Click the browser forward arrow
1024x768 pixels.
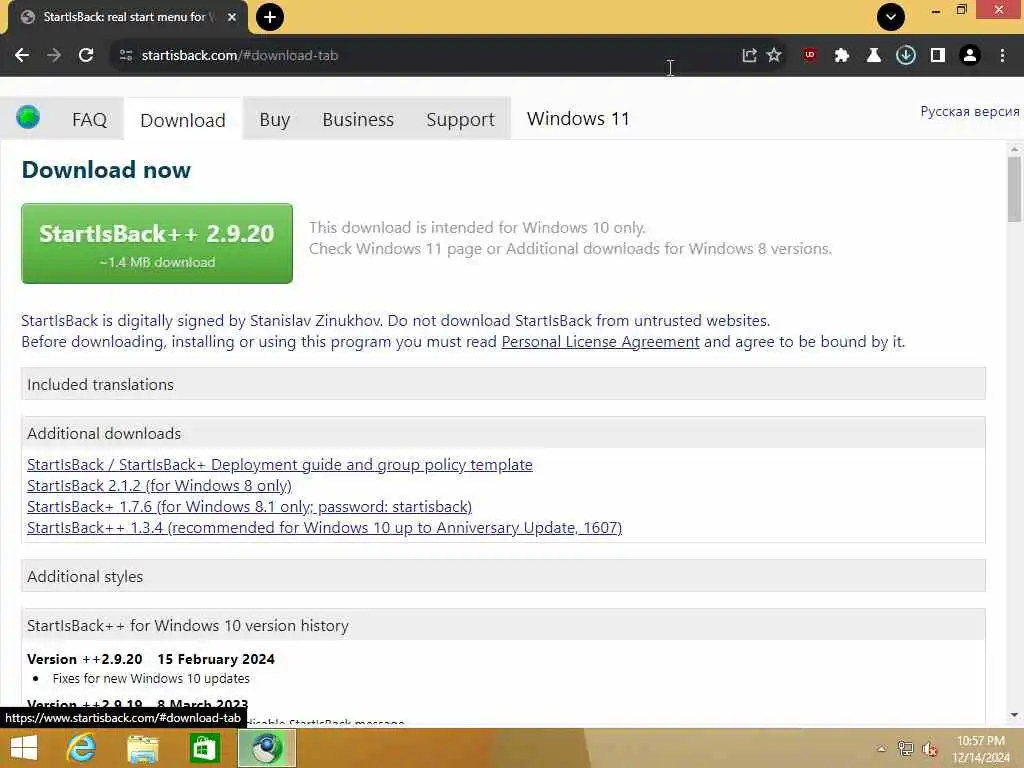54,56
